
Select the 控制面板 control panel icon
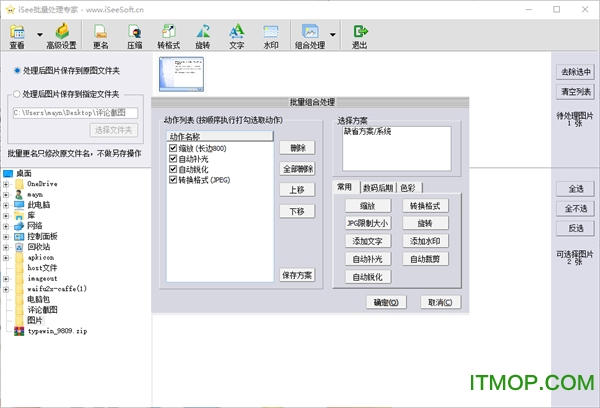click(19, 237)
